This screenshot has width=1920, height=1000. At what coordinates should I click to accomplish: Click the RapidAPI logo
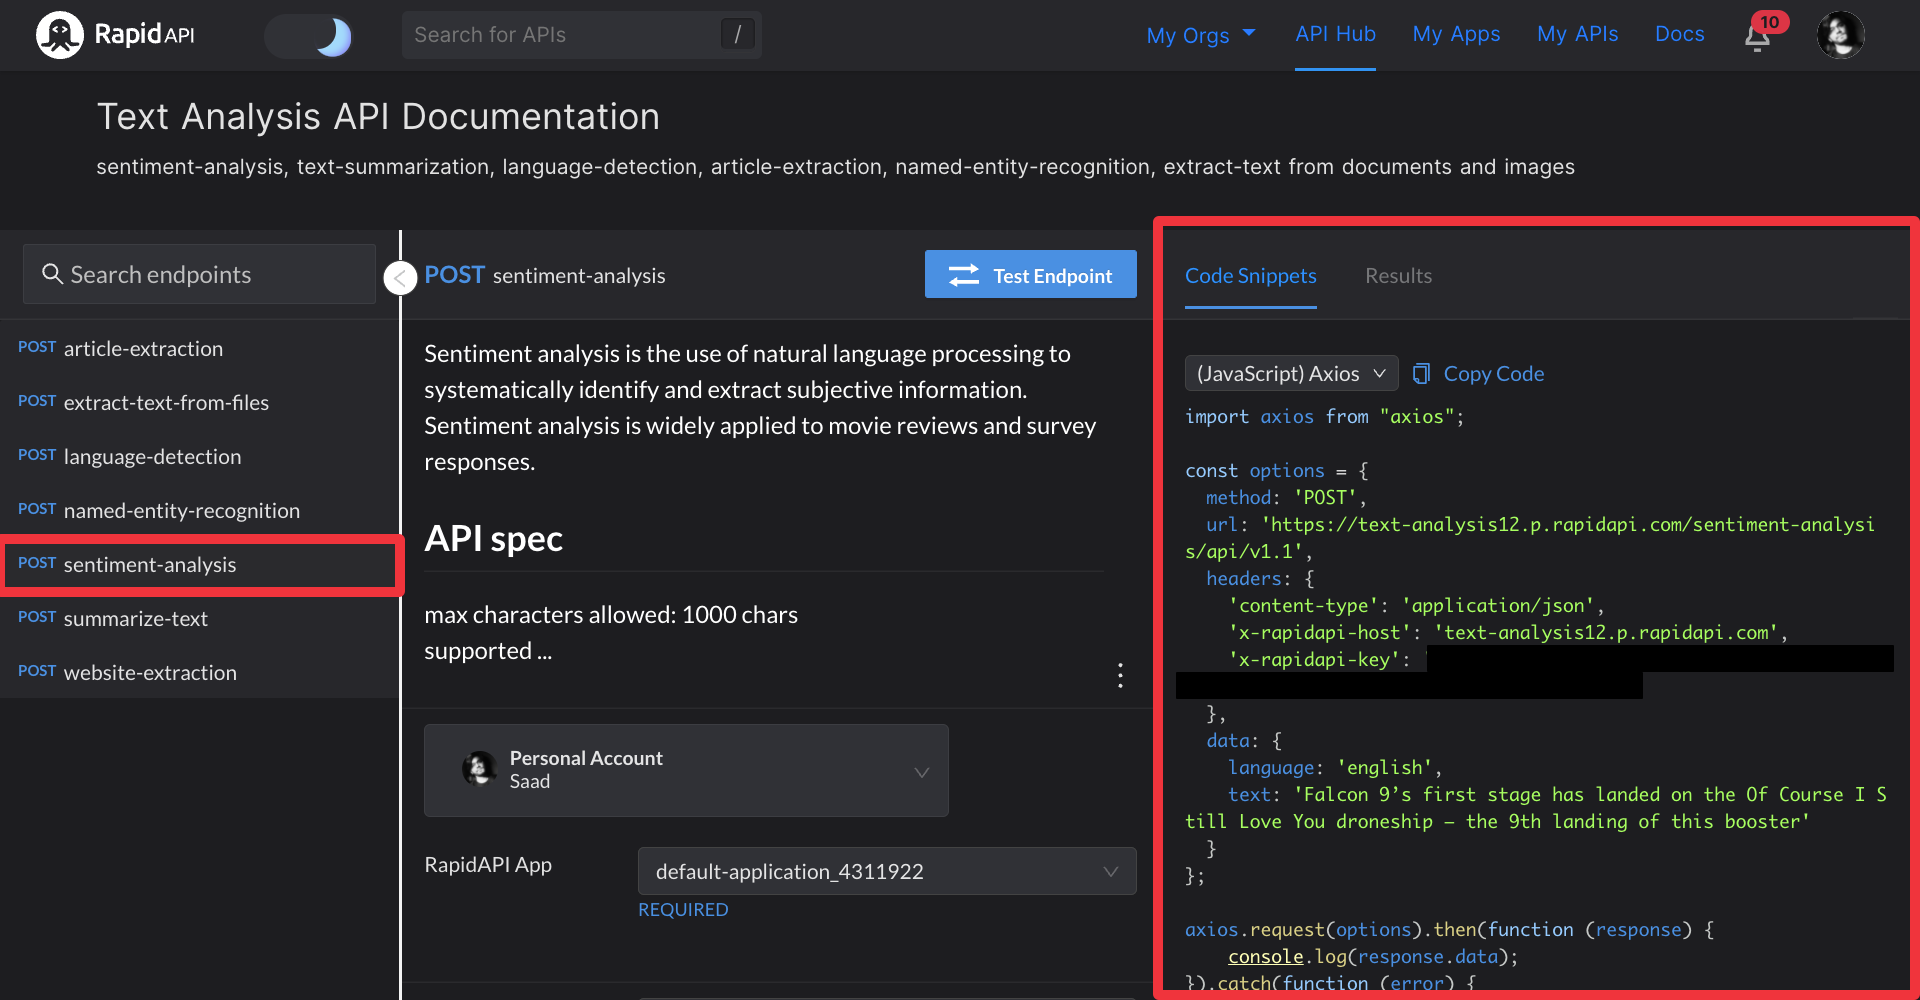click(x=116, y=35)
